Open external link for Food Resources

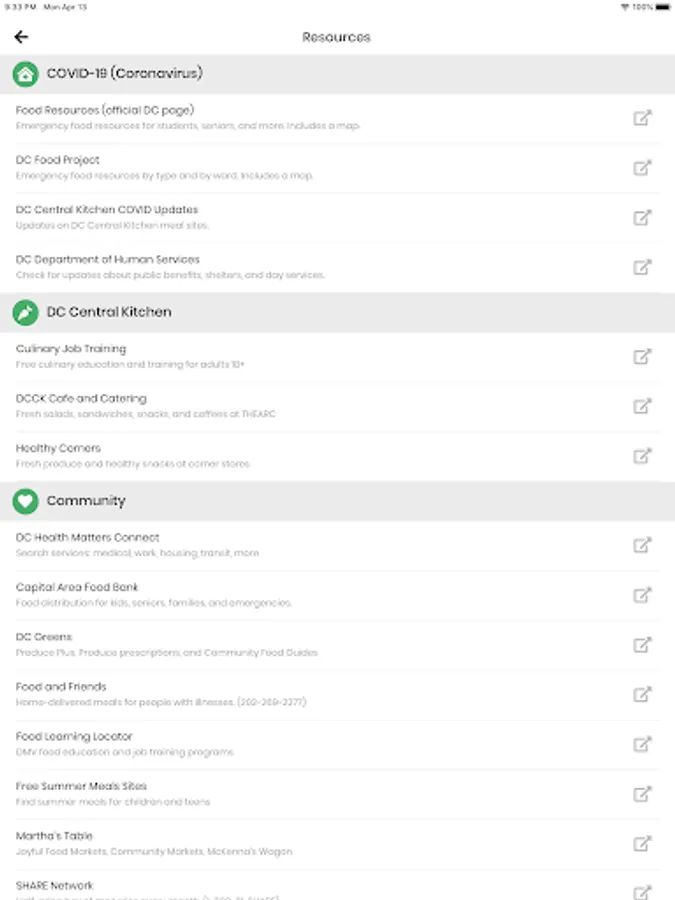pyautogui.click(x=642, y=118)
